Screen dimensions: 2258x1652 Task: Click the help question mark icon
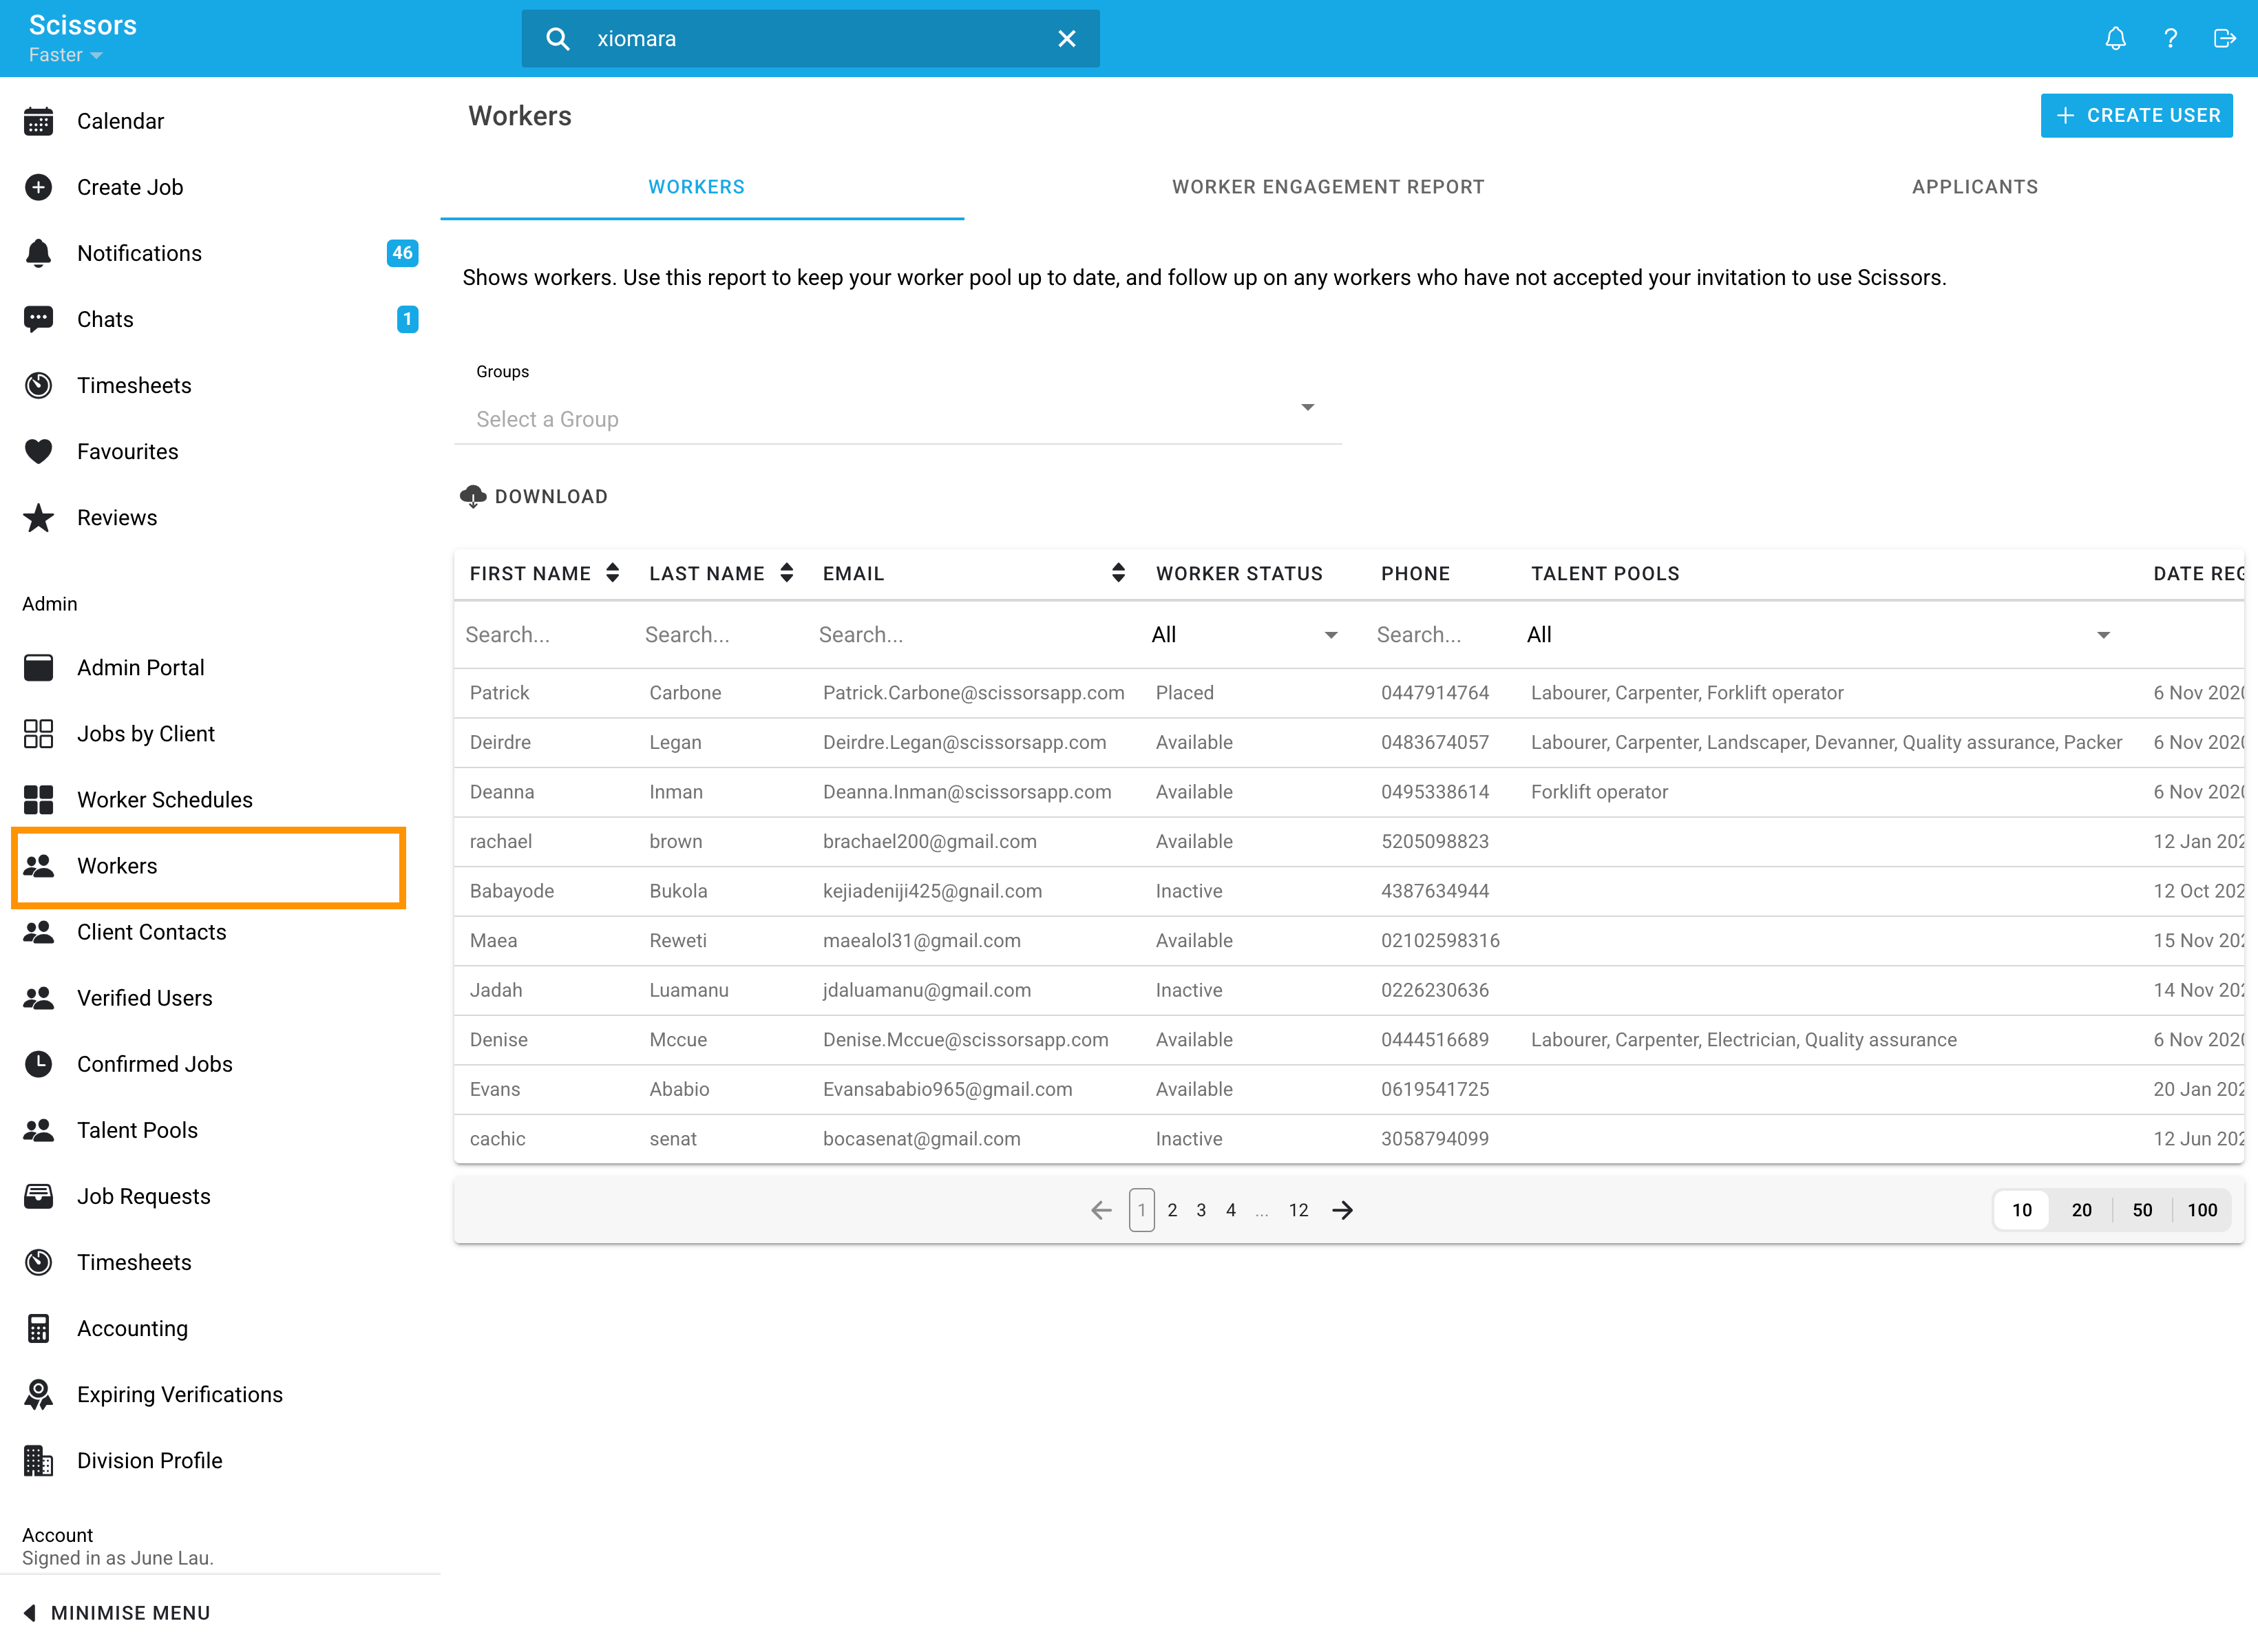click(2170, 38)
